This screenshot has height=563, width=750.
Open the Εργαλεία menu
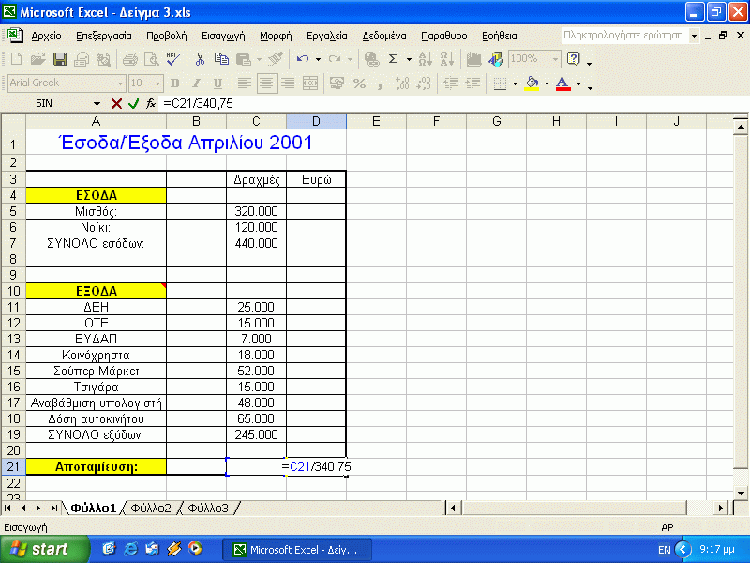[327, 36]
